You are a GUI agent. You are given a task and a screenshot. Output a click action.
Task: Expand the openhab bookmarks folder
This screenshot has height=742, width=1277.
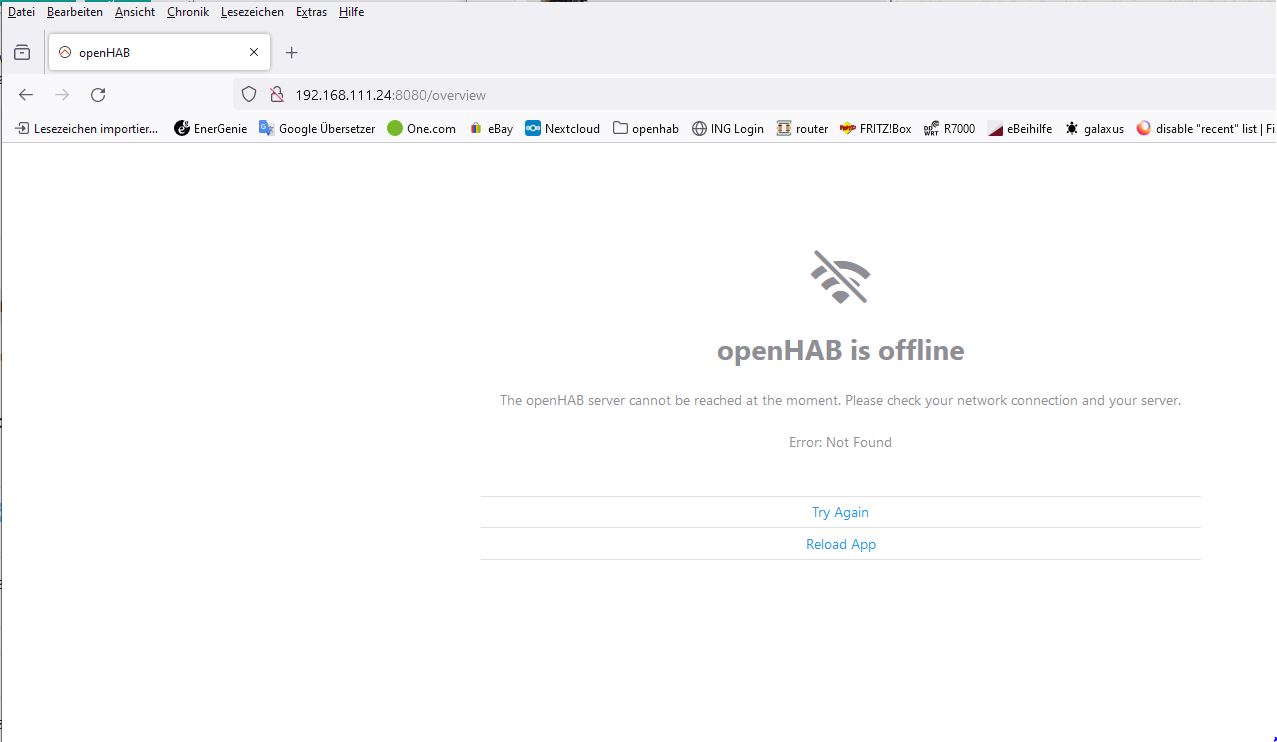tap(646, 128)
